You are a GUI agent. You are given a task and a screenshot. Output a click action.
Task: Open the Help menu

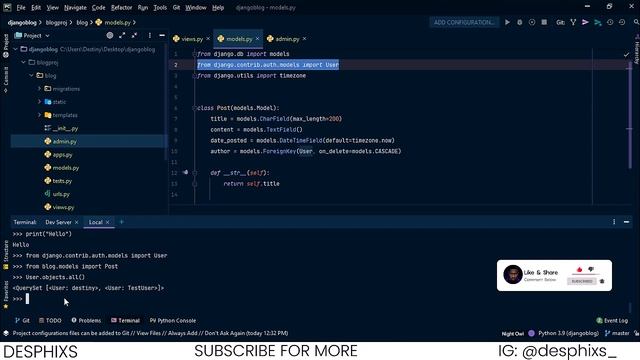point(218,7)
